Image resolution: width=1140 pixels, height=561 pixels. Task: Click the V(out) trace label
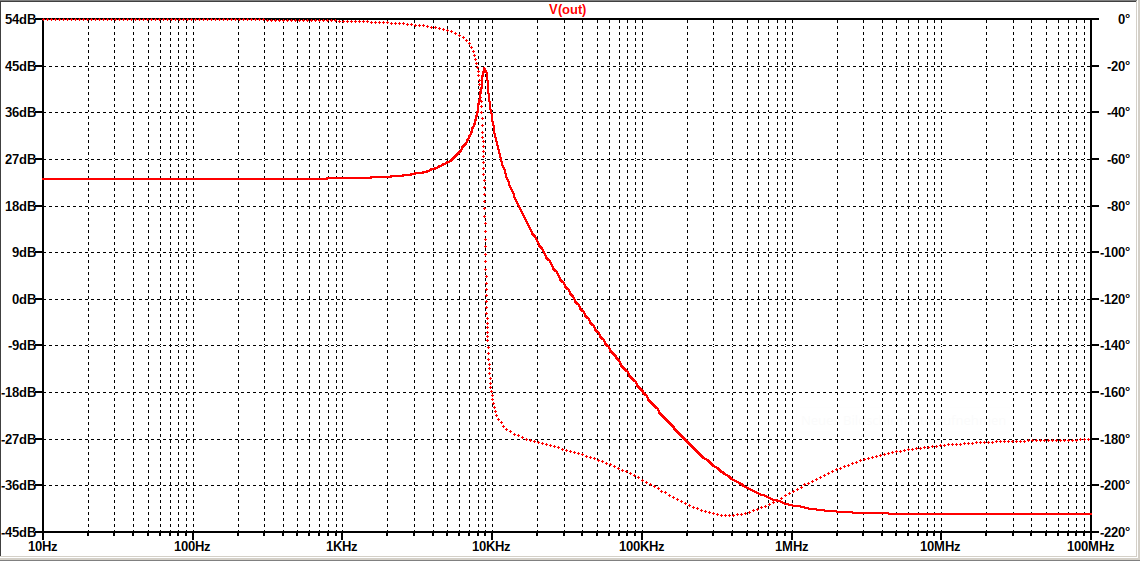[x=567, y=9]
